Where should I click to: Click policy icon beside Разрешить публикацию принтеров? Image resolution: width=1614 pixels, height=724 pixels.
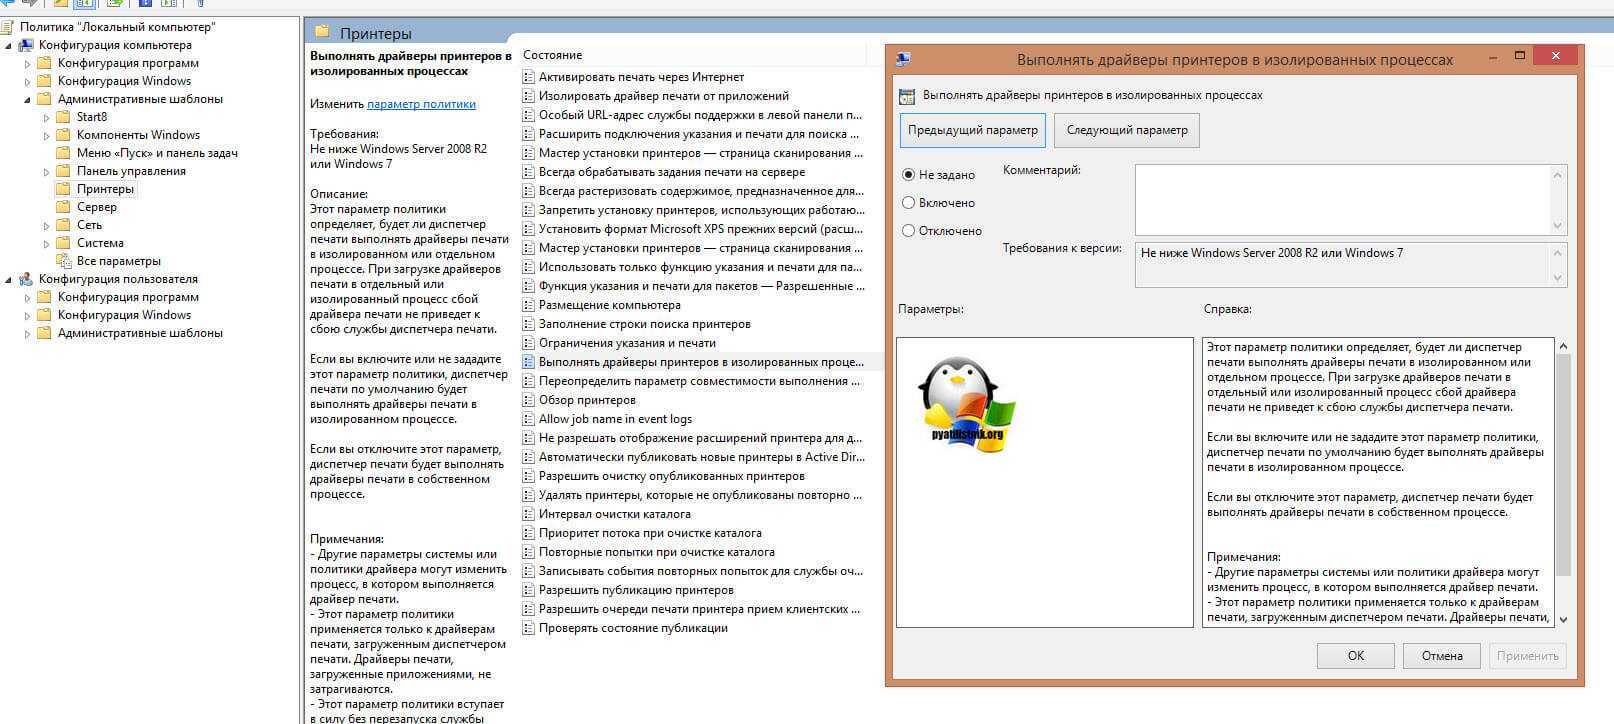click(528, 590)
